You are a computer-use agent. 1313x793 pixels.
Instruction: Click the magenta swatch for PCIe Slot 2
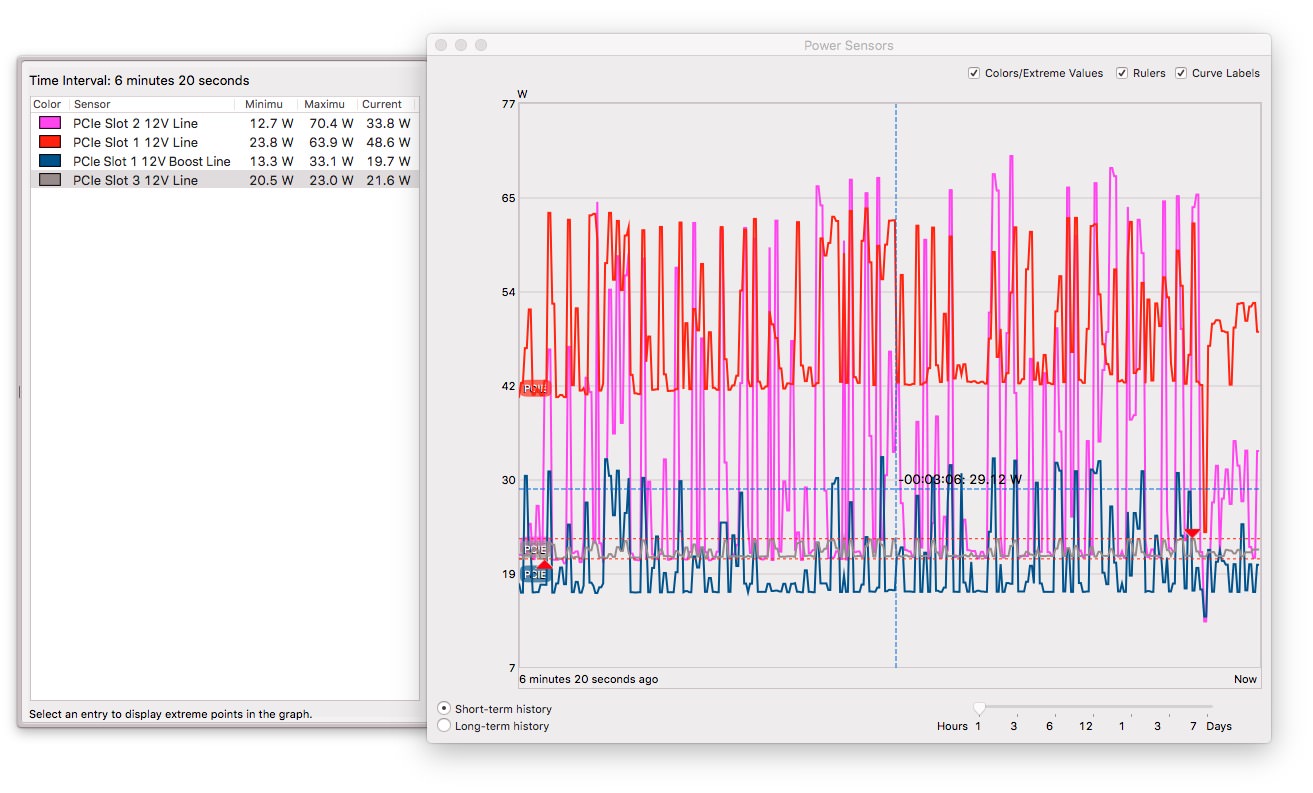(x=49, y=123)
